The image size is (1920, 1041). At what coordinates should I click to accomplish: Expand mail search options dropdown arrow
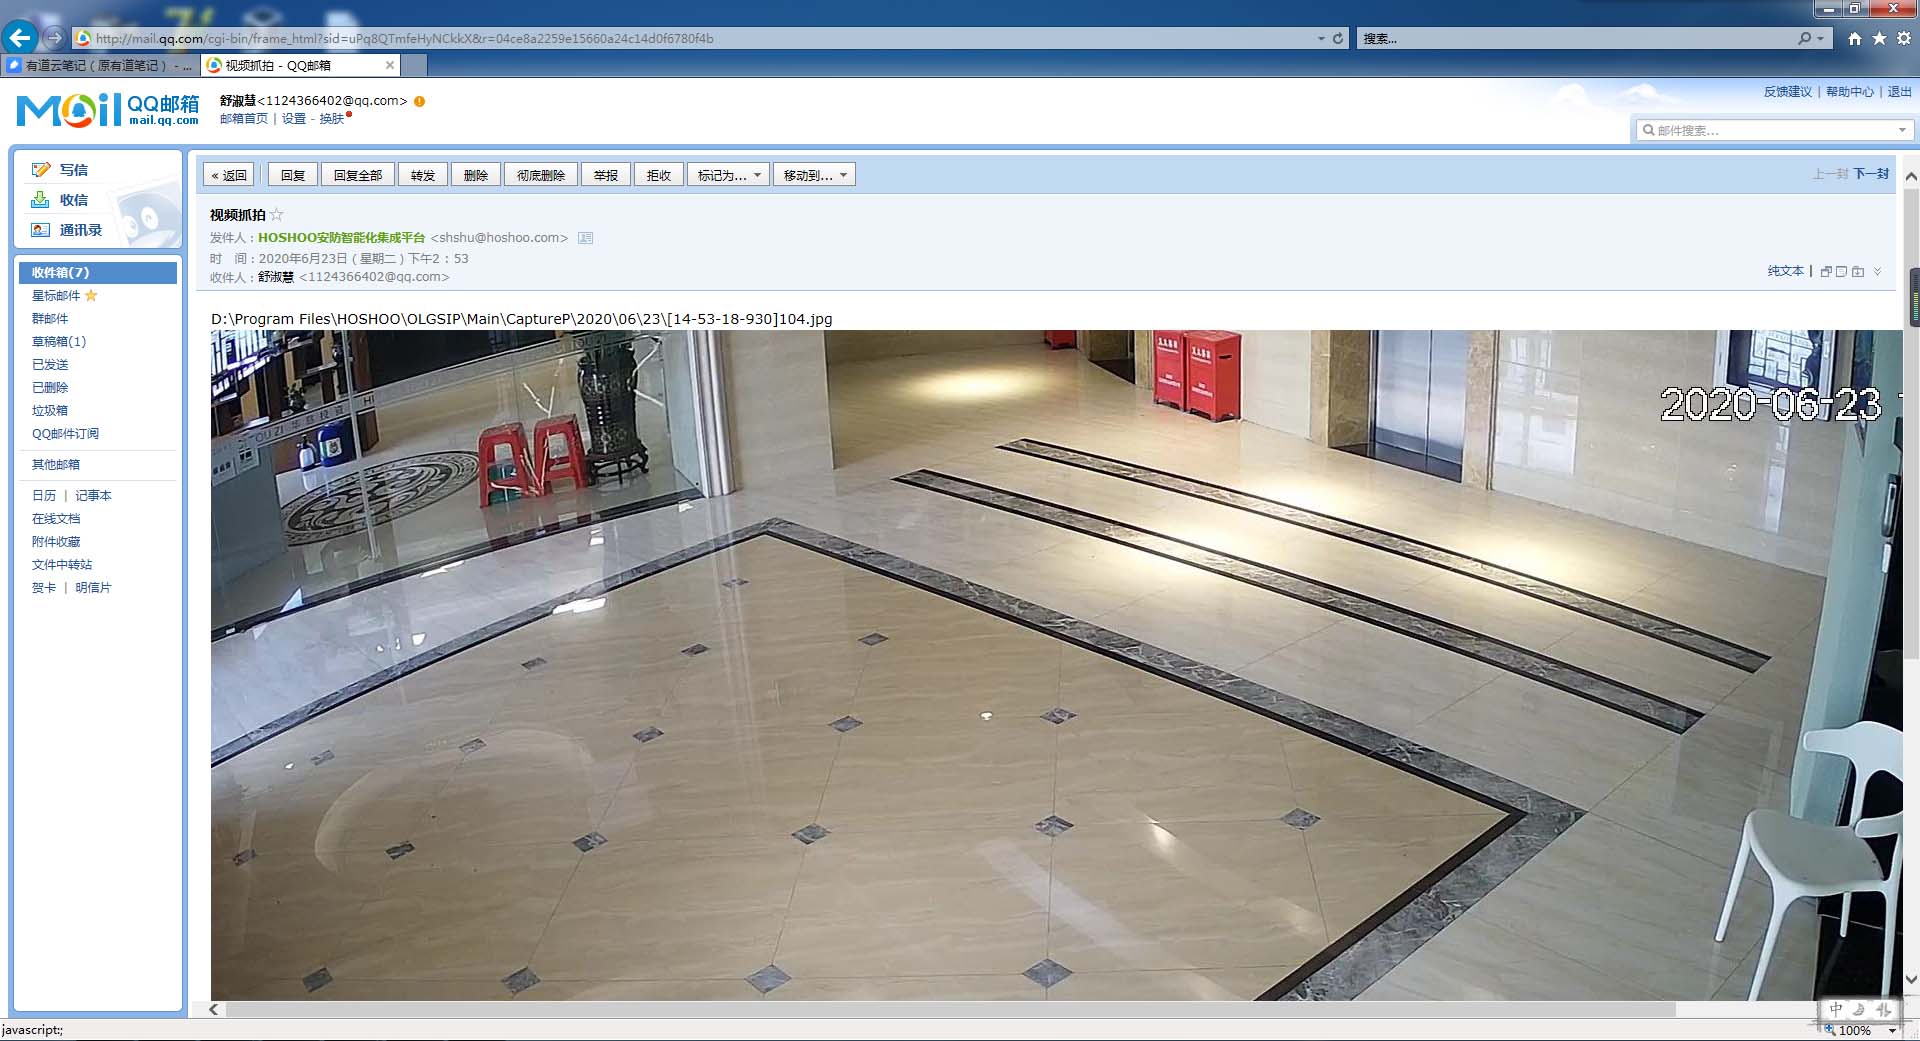1902,131
